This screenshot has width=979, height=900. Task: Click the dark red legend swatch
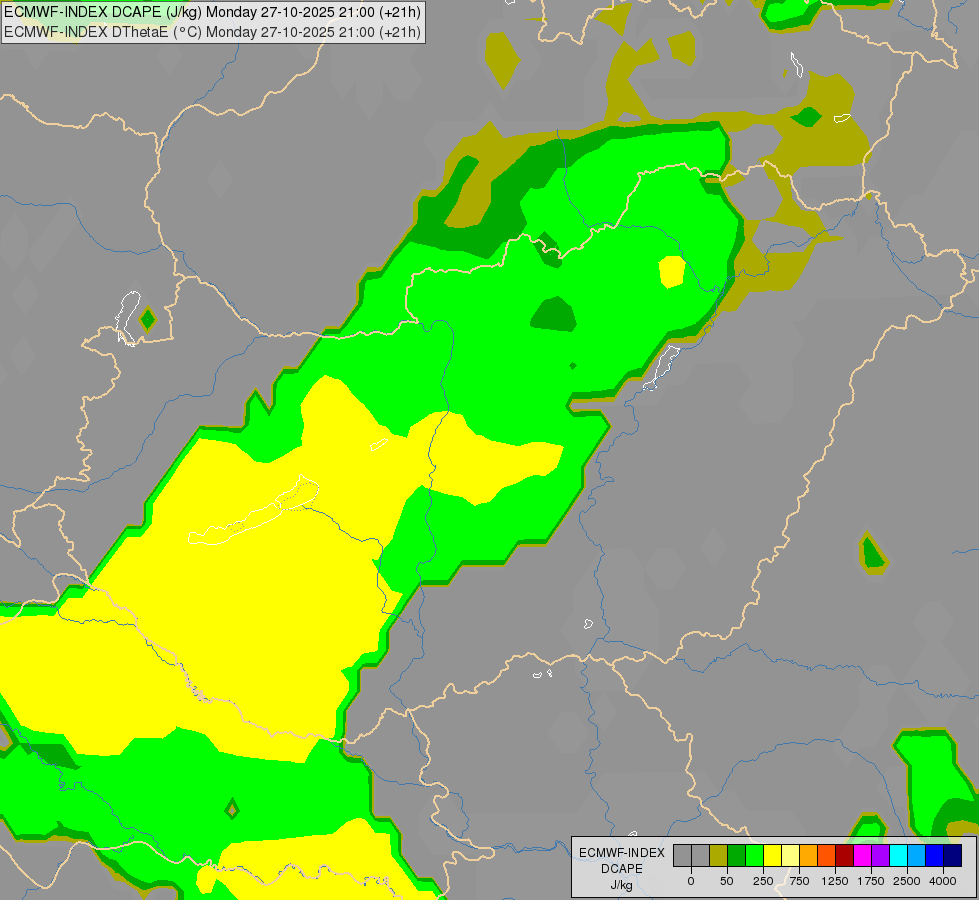(x=845, y=855)
